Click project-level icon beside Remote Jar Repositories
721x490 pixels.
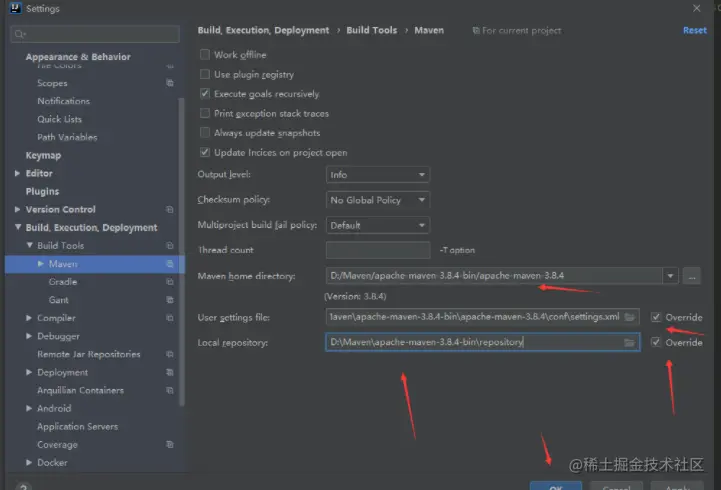(170, 354)
